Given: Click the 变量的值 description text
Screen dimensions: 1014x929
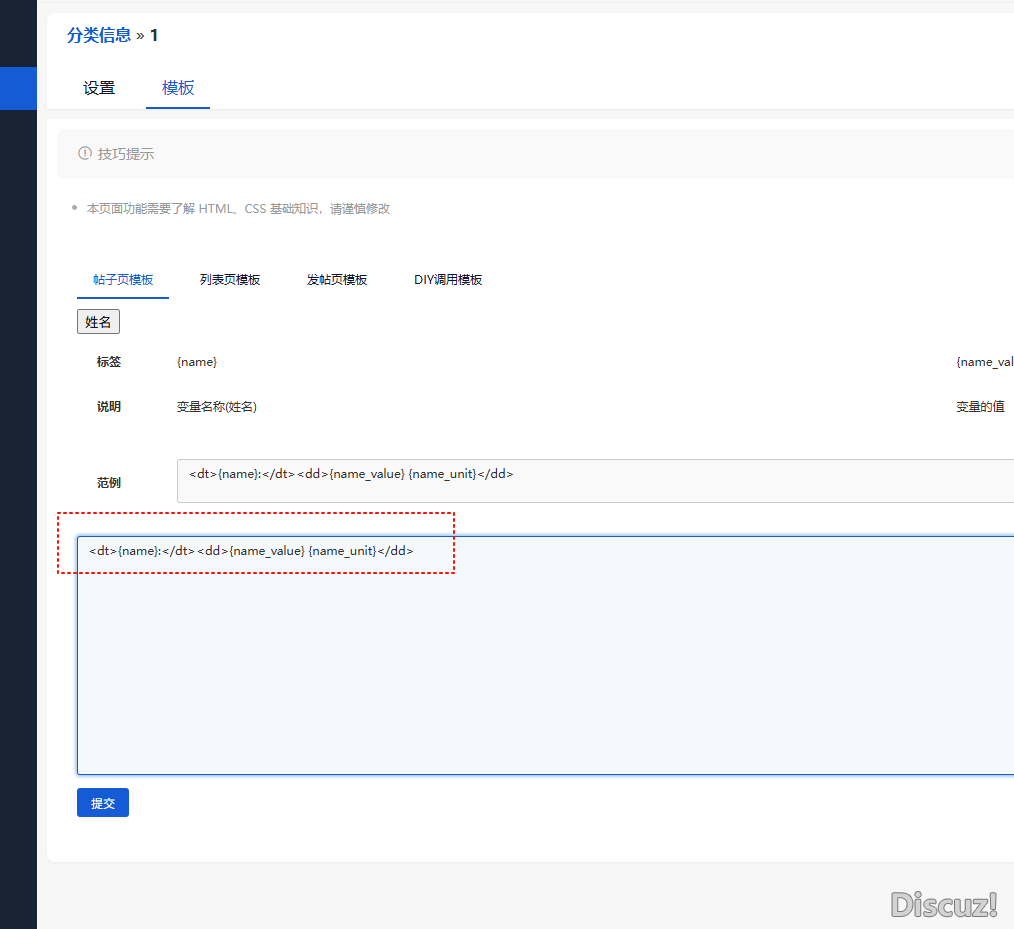Looking at the screenshot, I should pos(980,407).
